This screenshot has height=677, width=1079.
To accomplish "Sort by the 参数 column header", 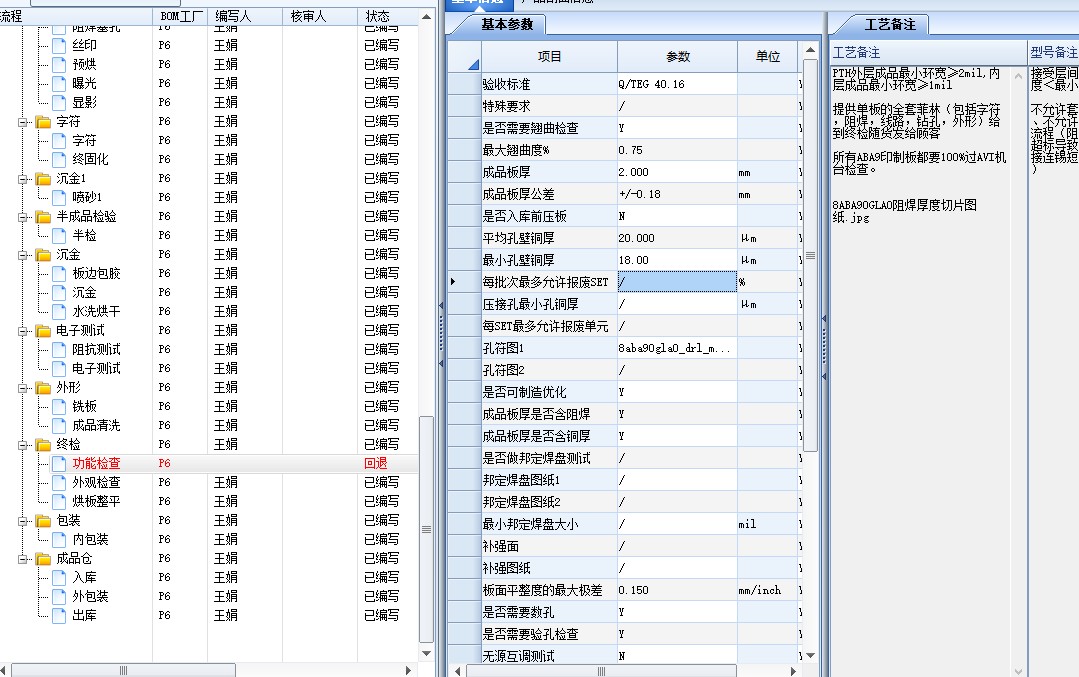I will tap(678, 56).
